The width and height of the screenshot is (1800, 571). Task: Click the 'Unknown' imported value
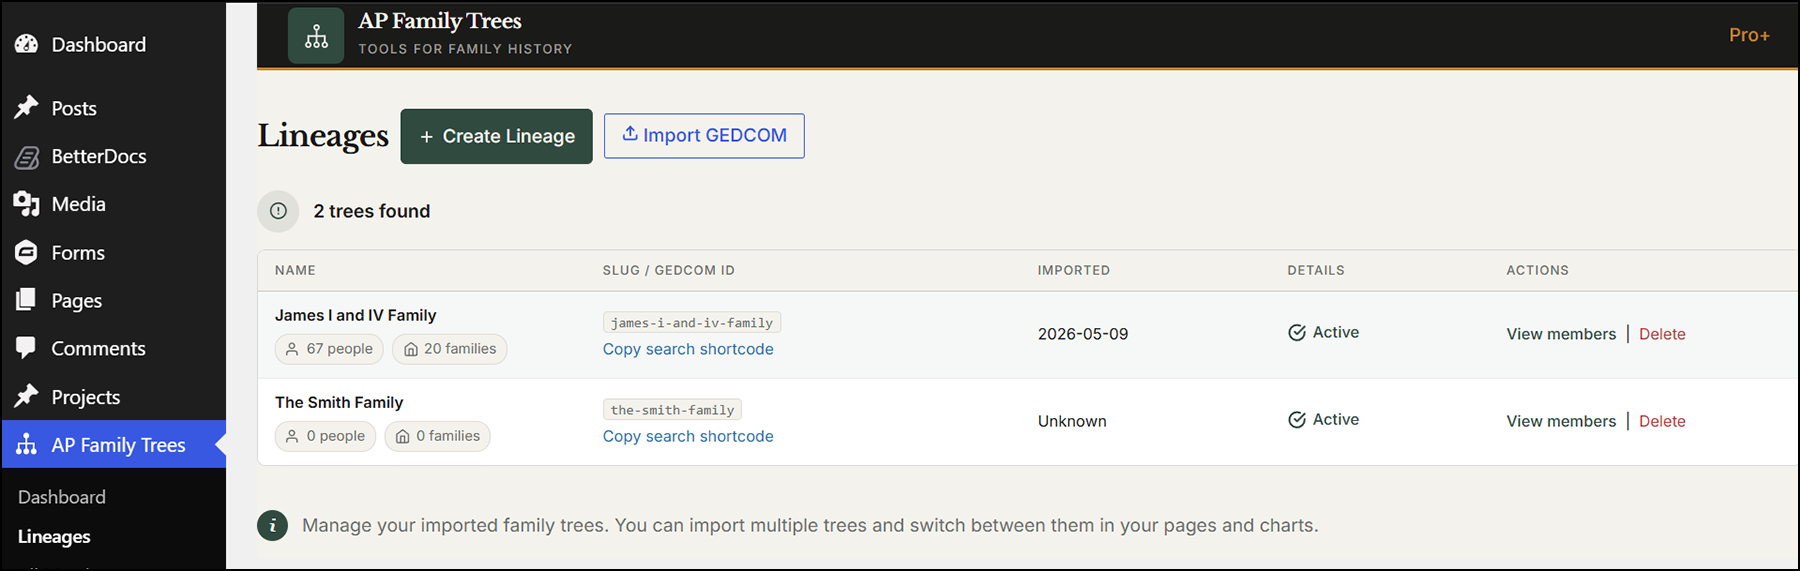1072,421
